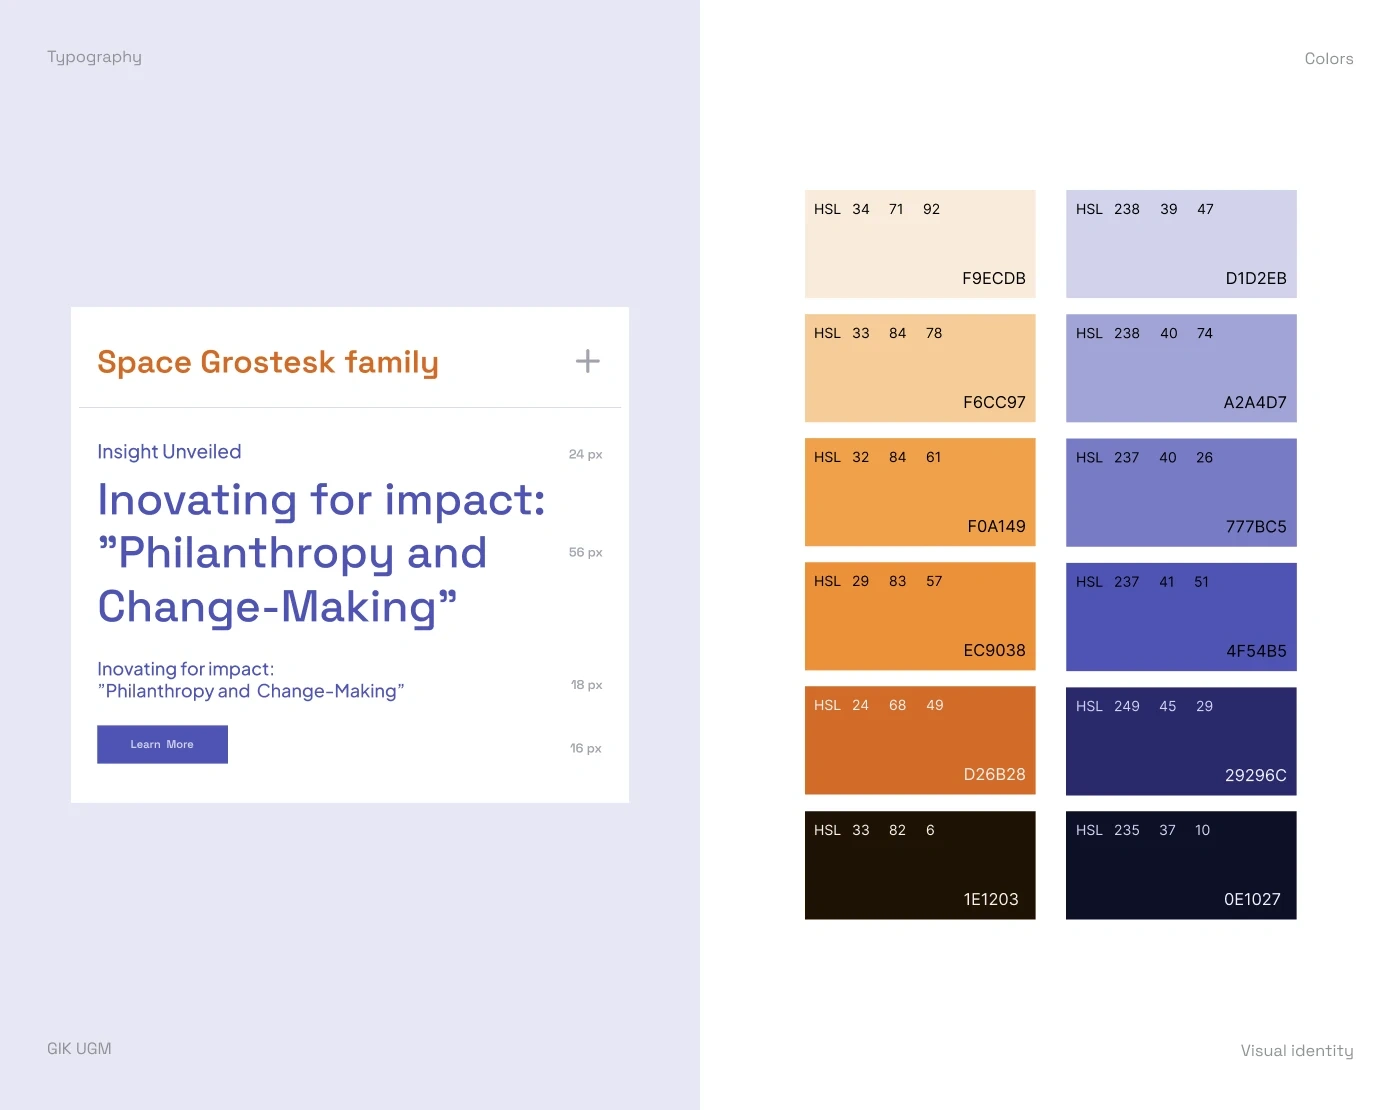
Task: Click the Space Grostesk family heading
Action: tap(268, 362)
